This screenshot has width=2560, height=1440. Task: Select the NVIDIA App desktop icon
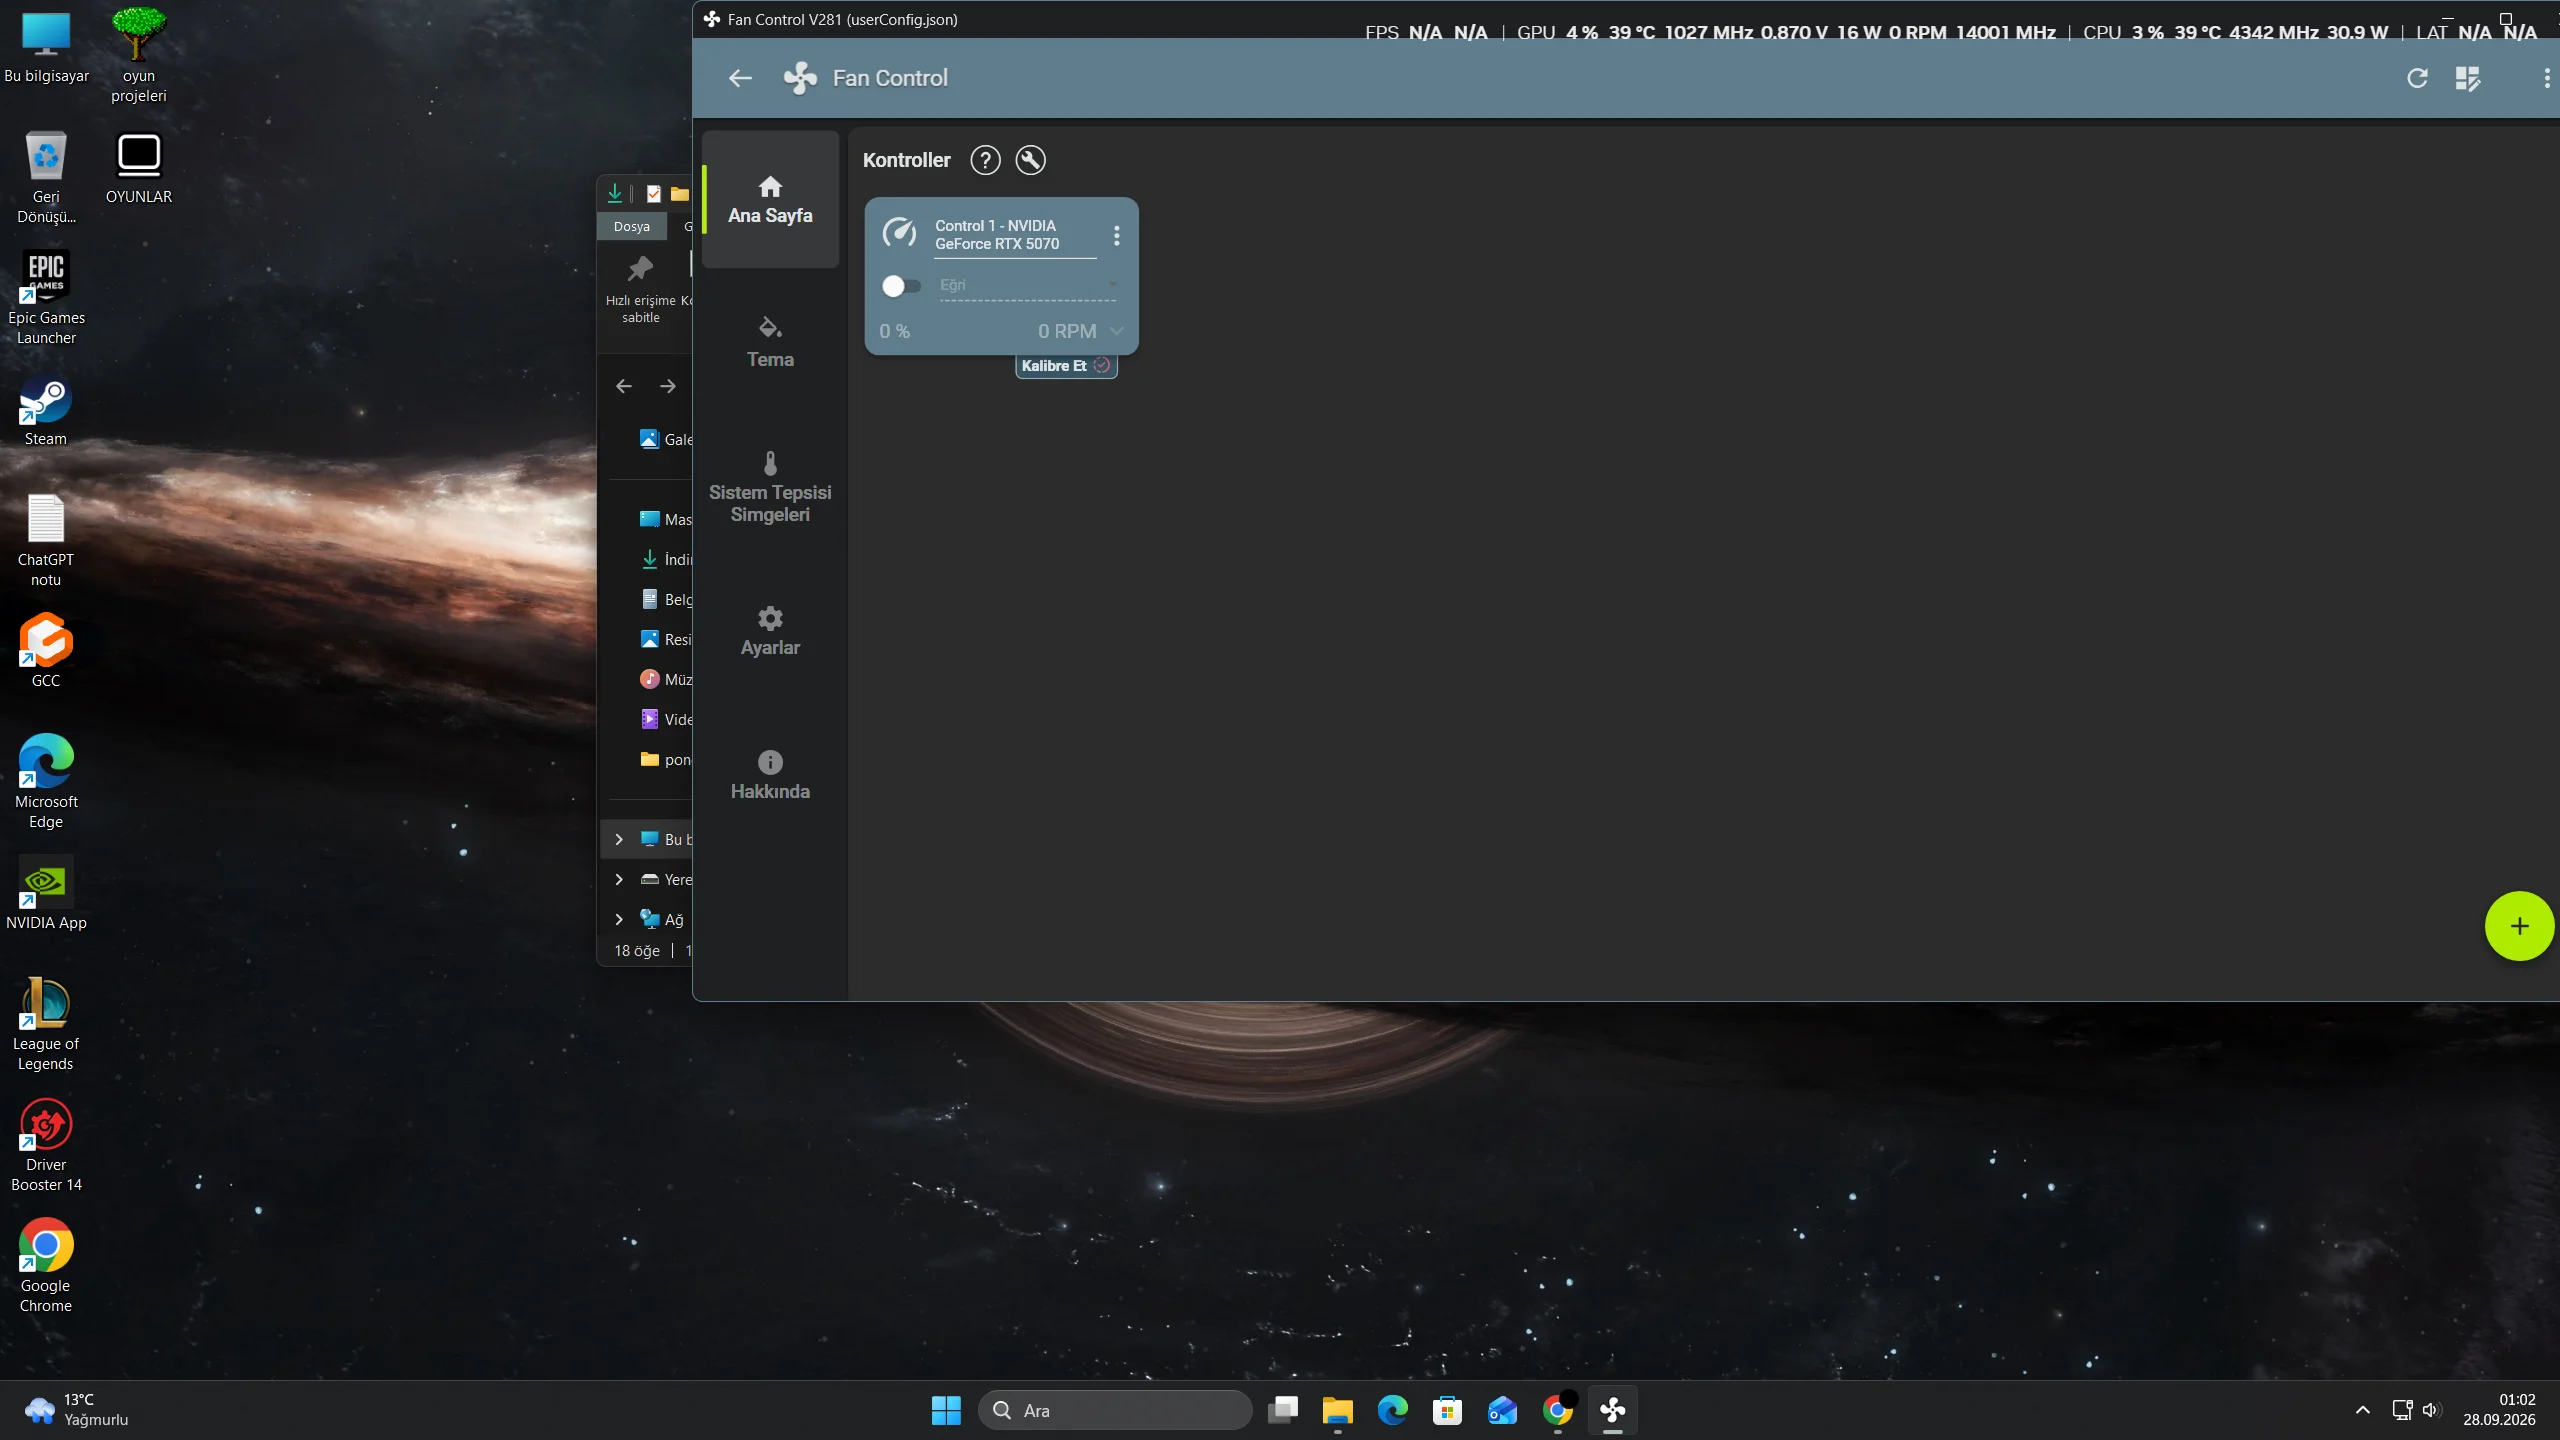pyautogui.click(x=46, y=894)
